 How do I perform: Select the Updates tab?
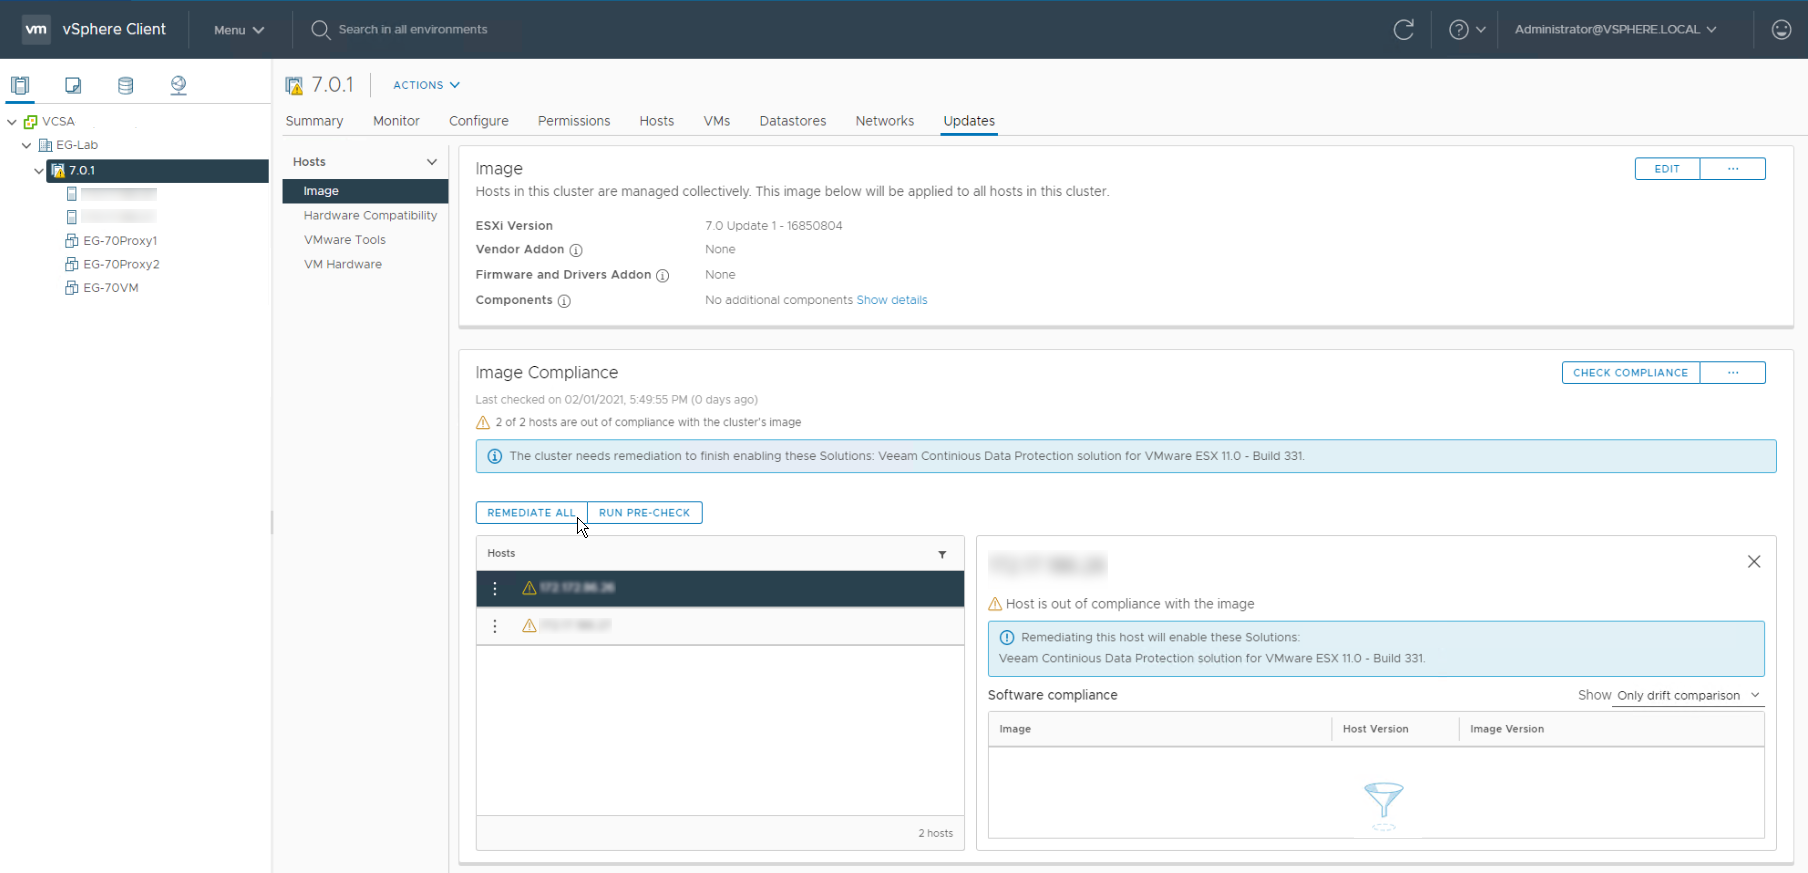(x=969, y=121)
